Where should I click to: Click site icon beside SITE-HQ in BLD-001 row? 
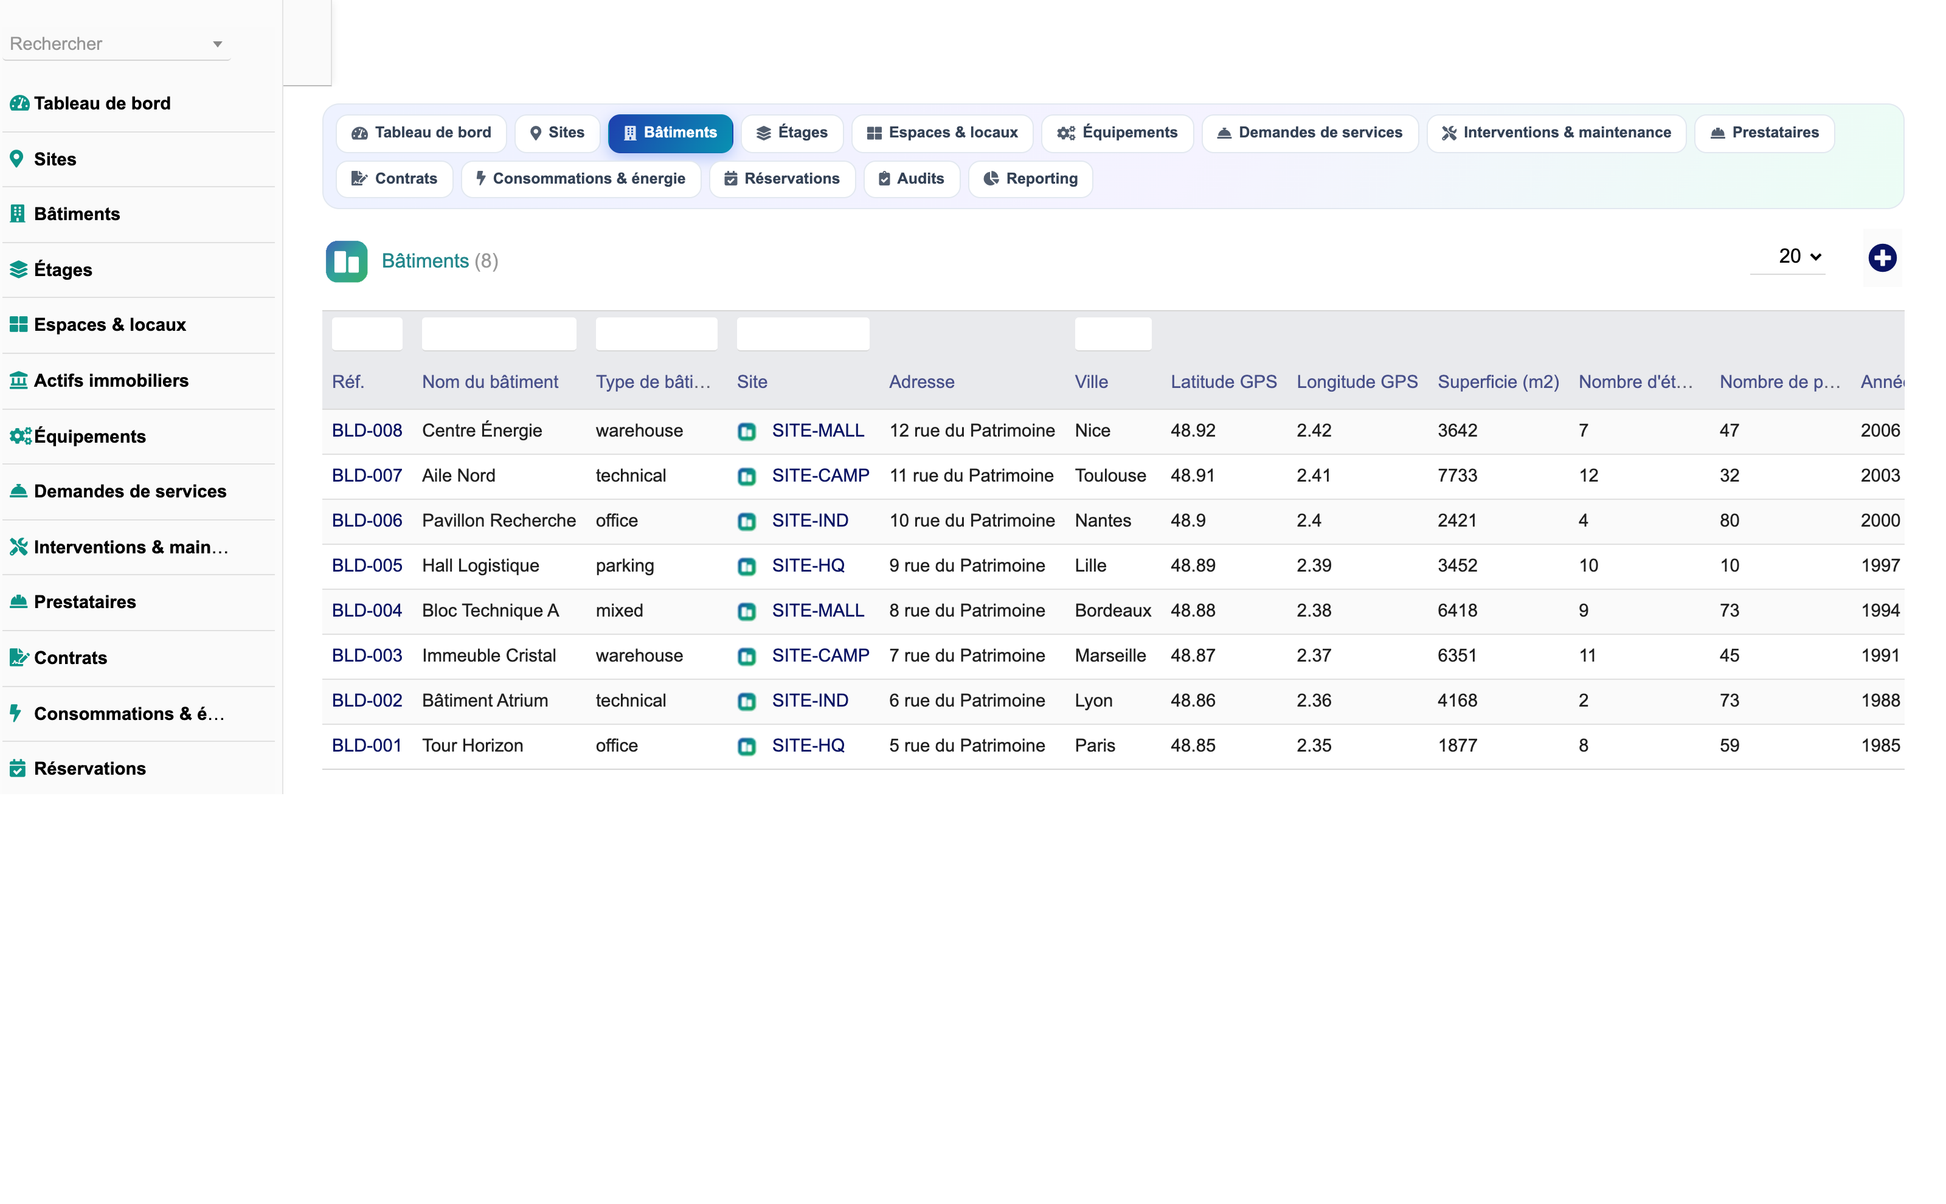tap(747, 747)
